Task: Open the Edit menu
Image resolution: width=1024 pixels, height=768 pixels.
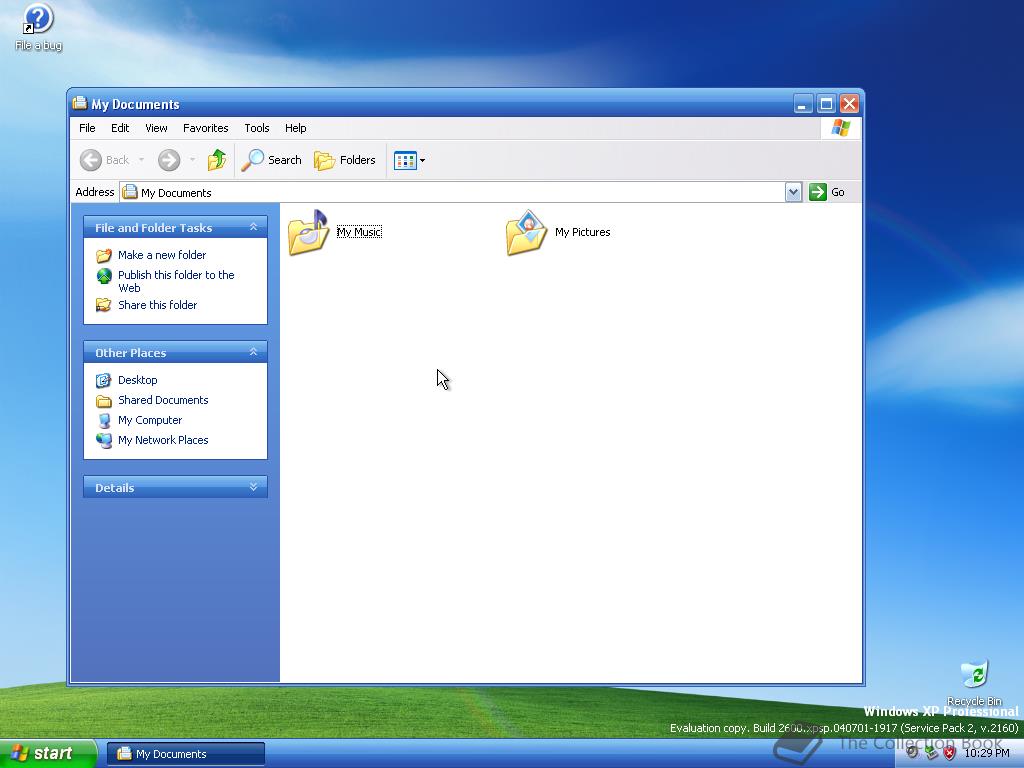Action: (120, 128)
